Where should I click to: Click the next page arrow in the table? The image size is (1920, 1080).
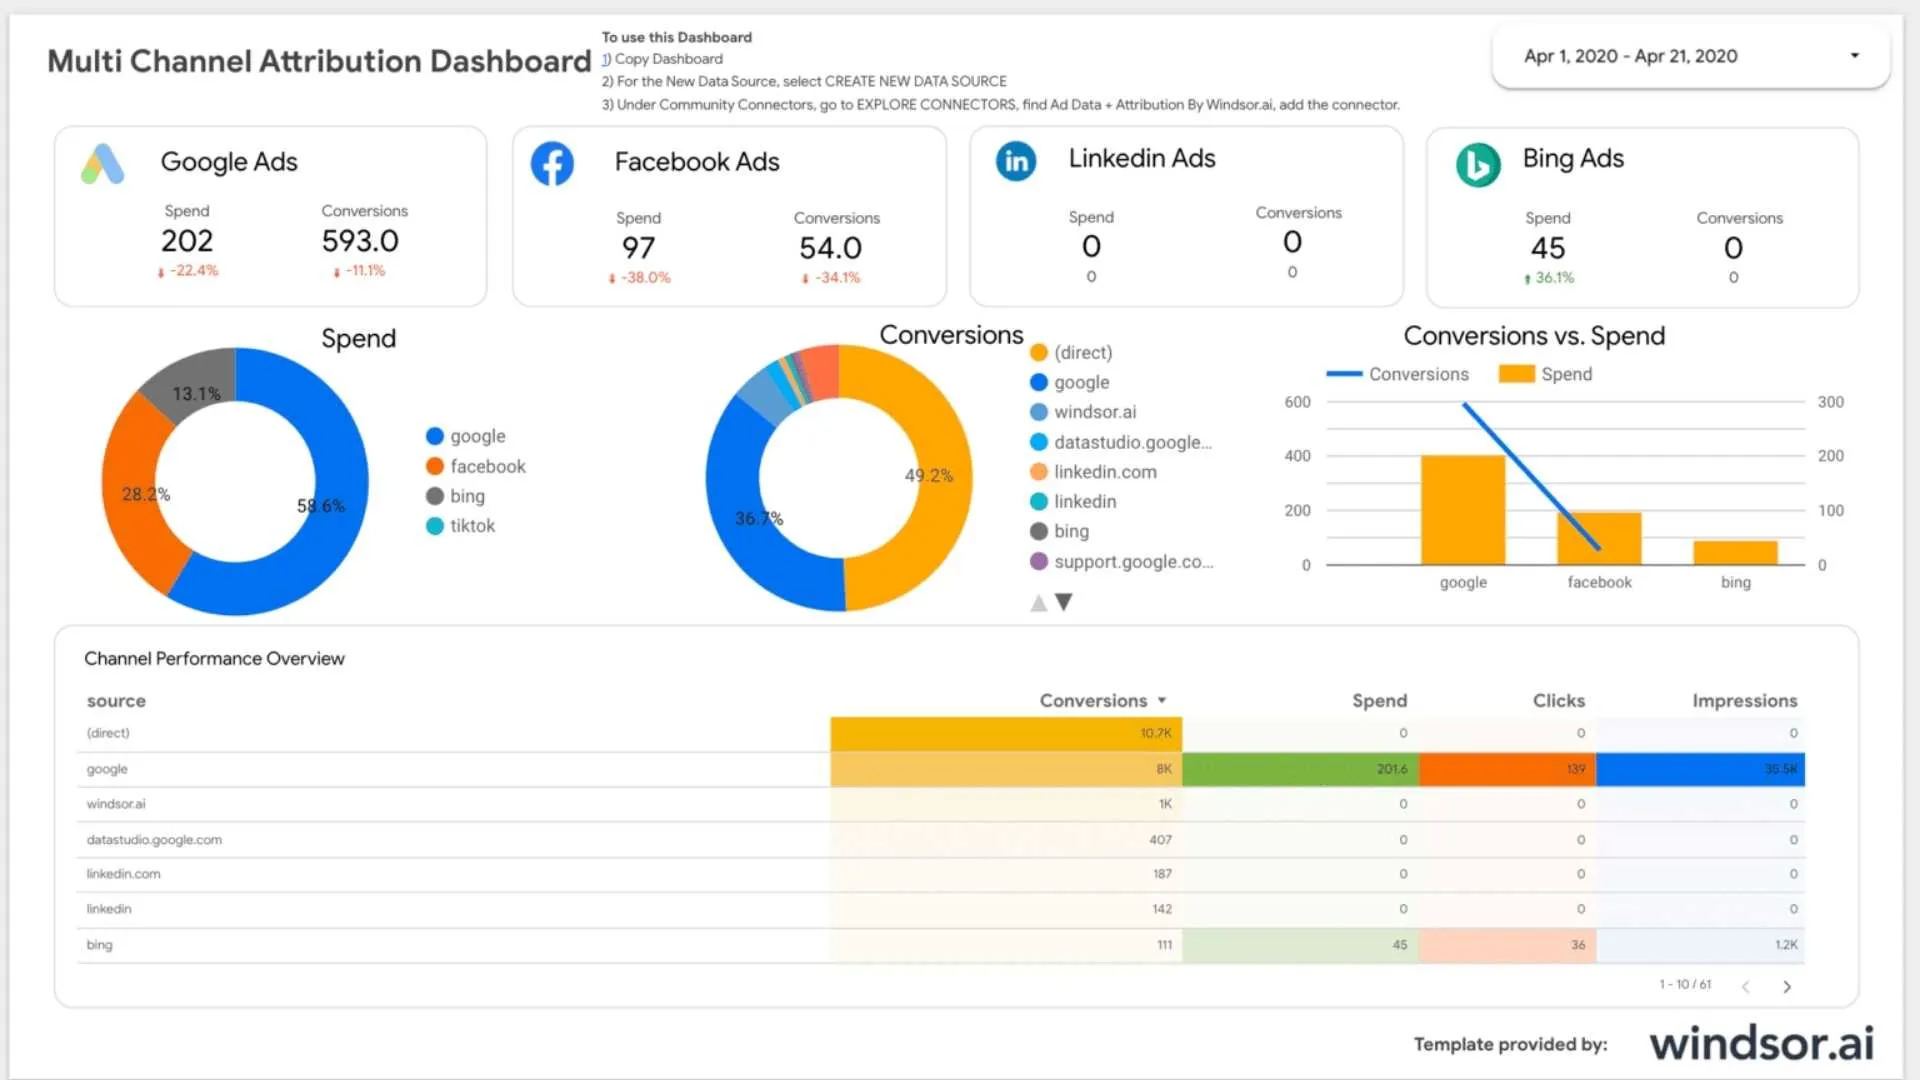coord(1788,986)
